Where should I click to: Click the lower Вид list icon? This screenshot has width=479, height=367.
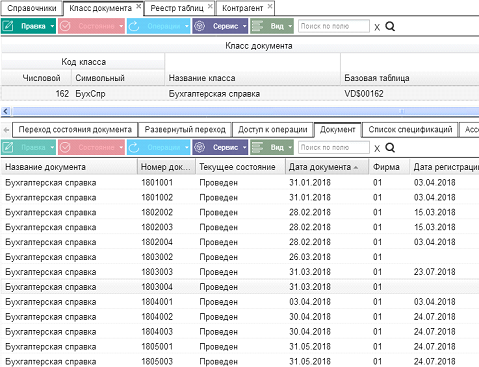[257, 147]
